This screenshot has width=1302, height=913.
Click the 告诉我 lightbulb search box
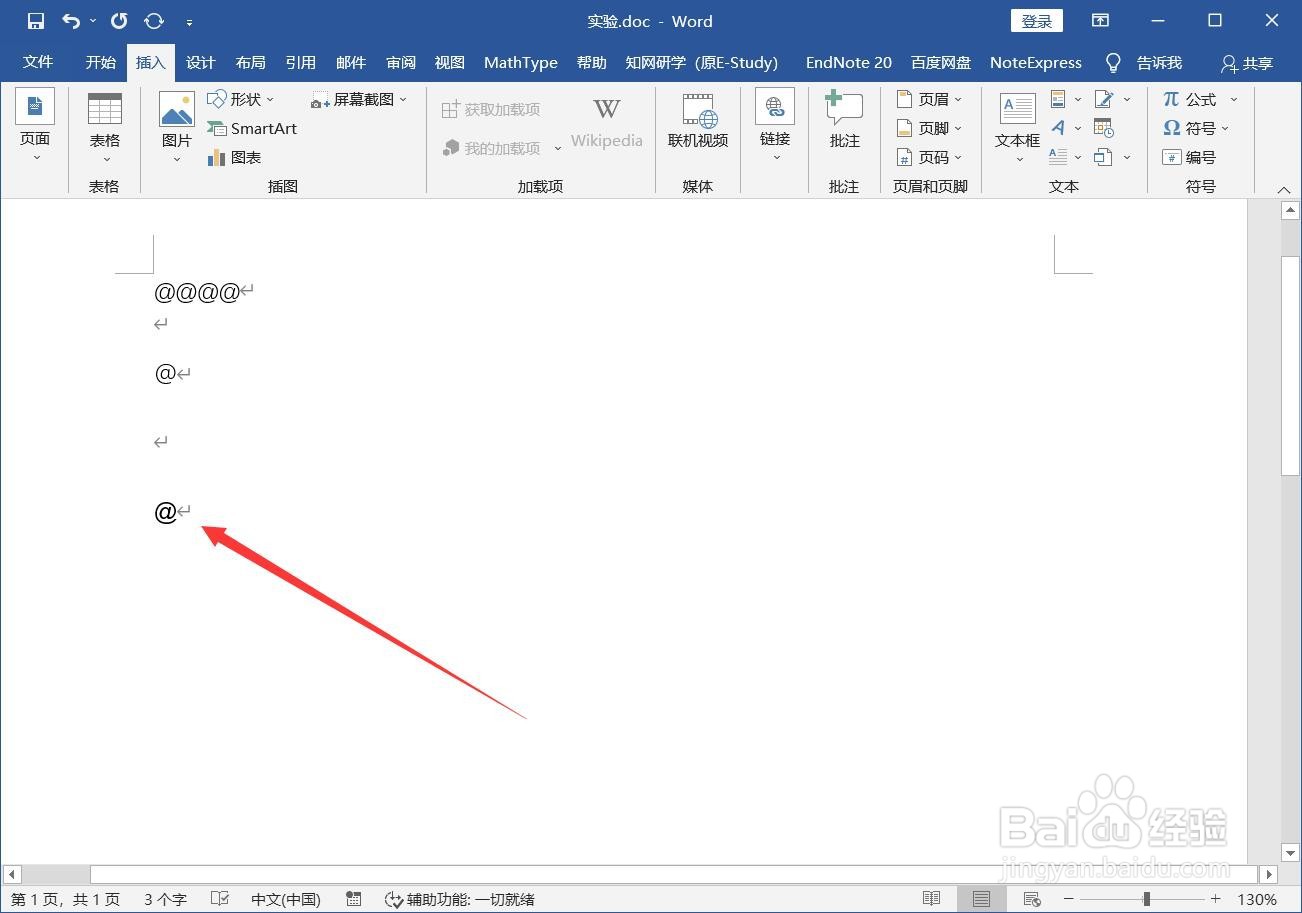(x=1144, y=62)
